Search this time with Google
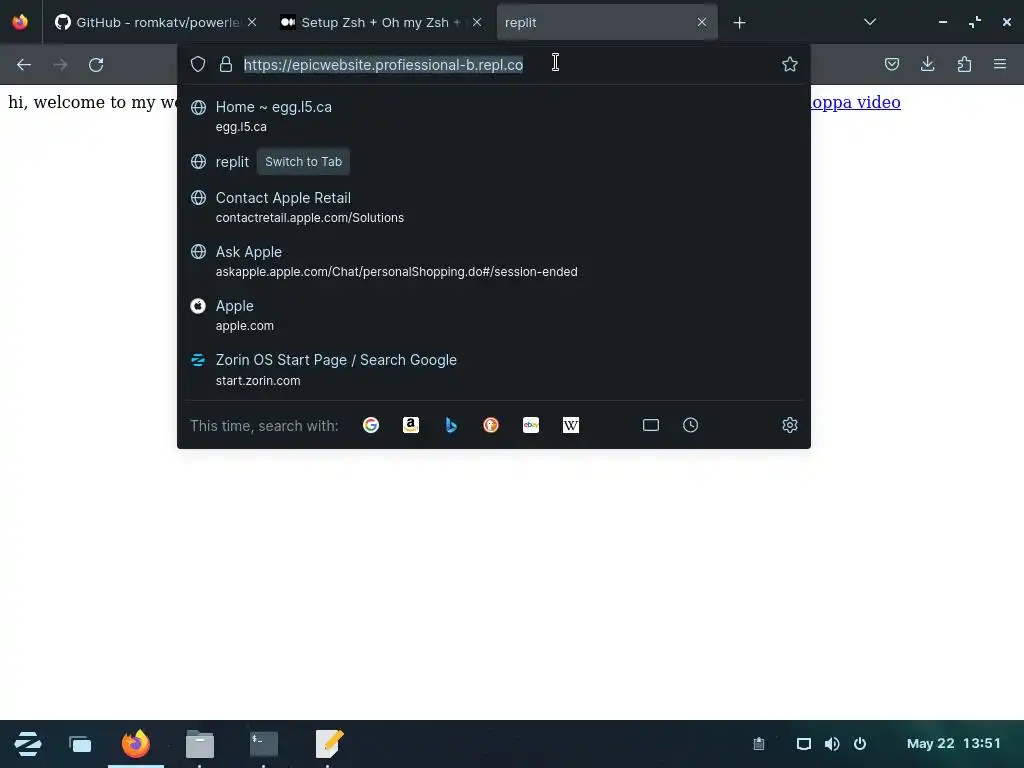 [x=371, y=425]
